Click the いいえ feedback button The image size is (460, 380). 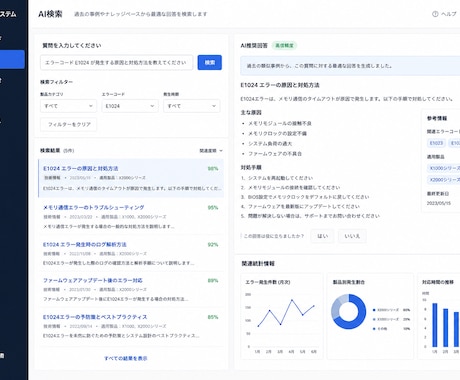click(x=352, y=236)
